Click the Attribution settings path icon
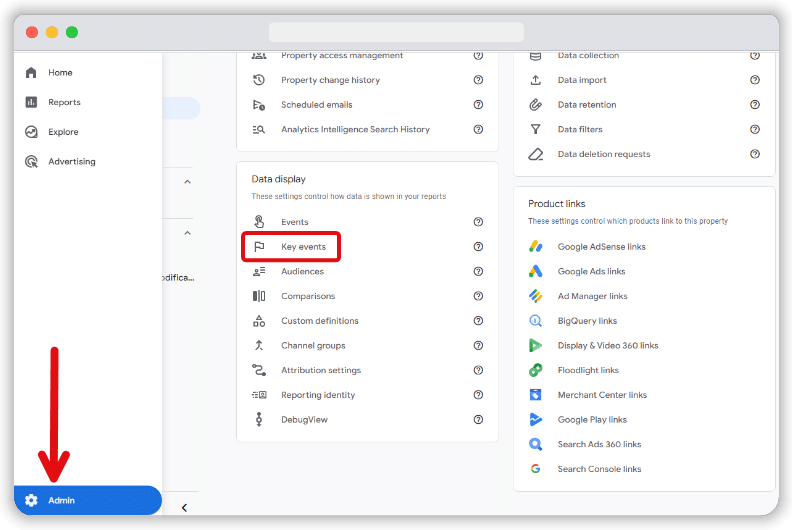This screenshot has width=792, height=530. click(259, 370)
